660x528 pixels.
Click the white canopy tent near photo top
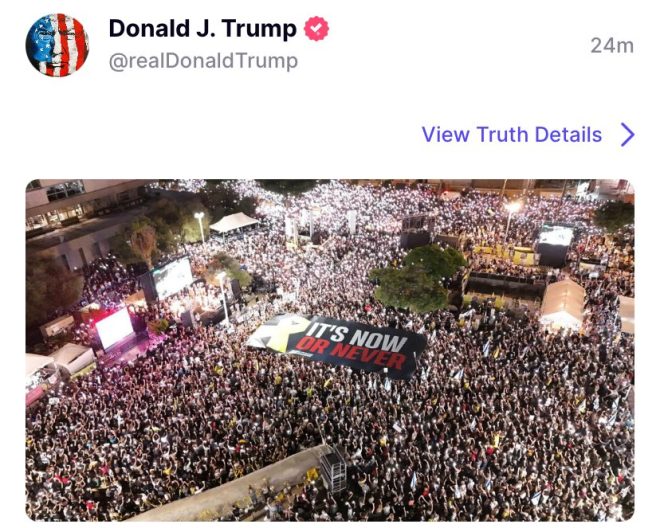234,222
